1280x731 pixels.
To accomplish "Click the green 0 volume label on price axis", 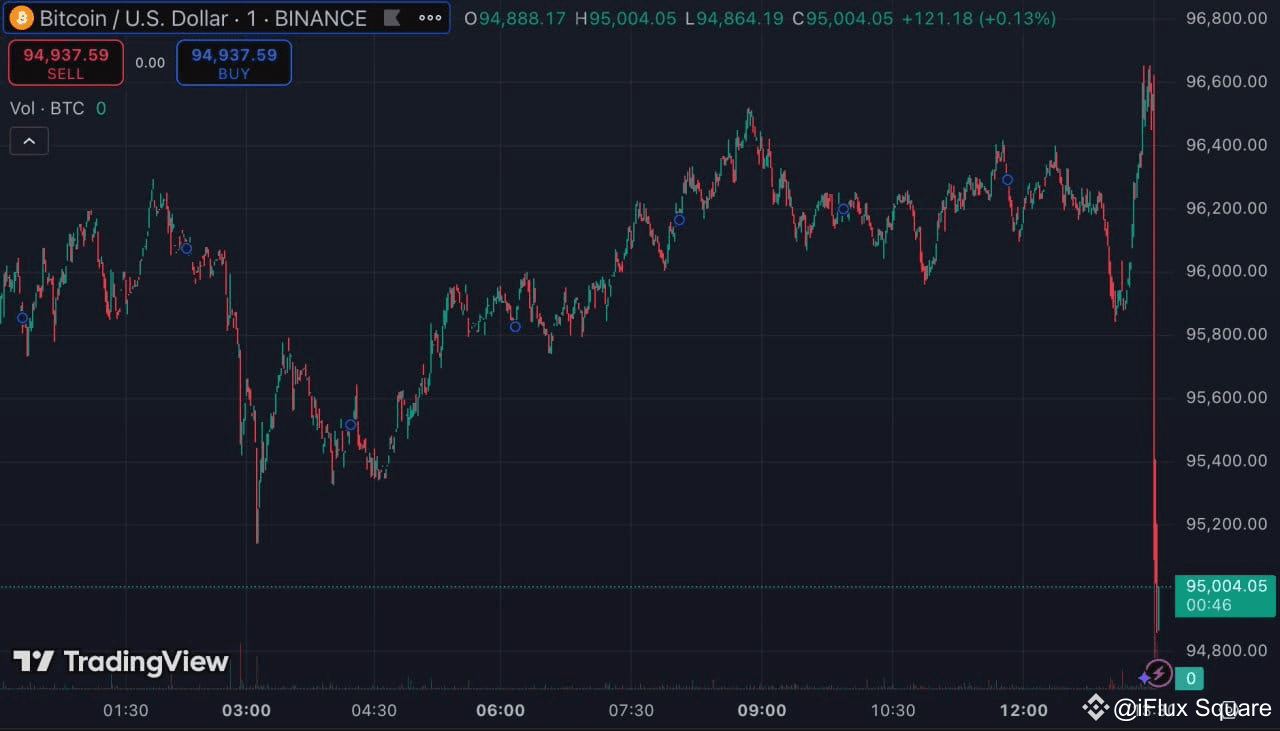I will tap(1189, 679).
